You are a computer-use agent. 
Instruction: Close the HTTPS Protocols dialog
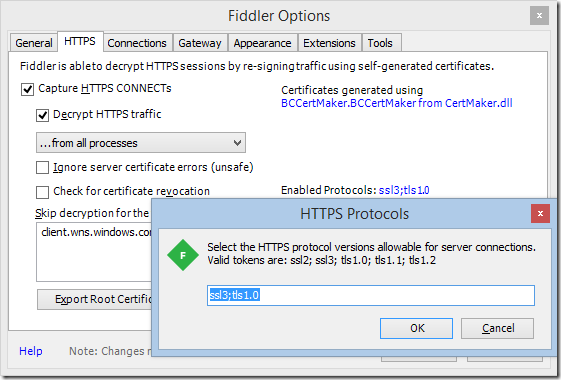(540, 214)
